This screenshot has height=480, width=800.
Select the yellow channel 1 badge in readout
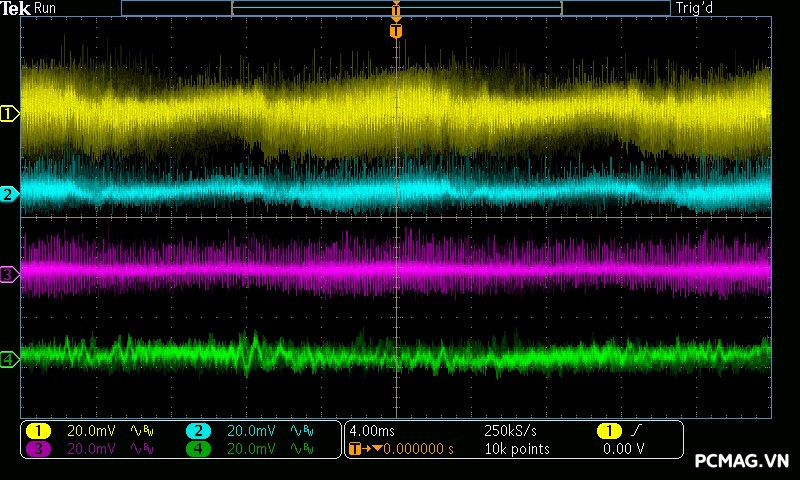coord(38,431)
